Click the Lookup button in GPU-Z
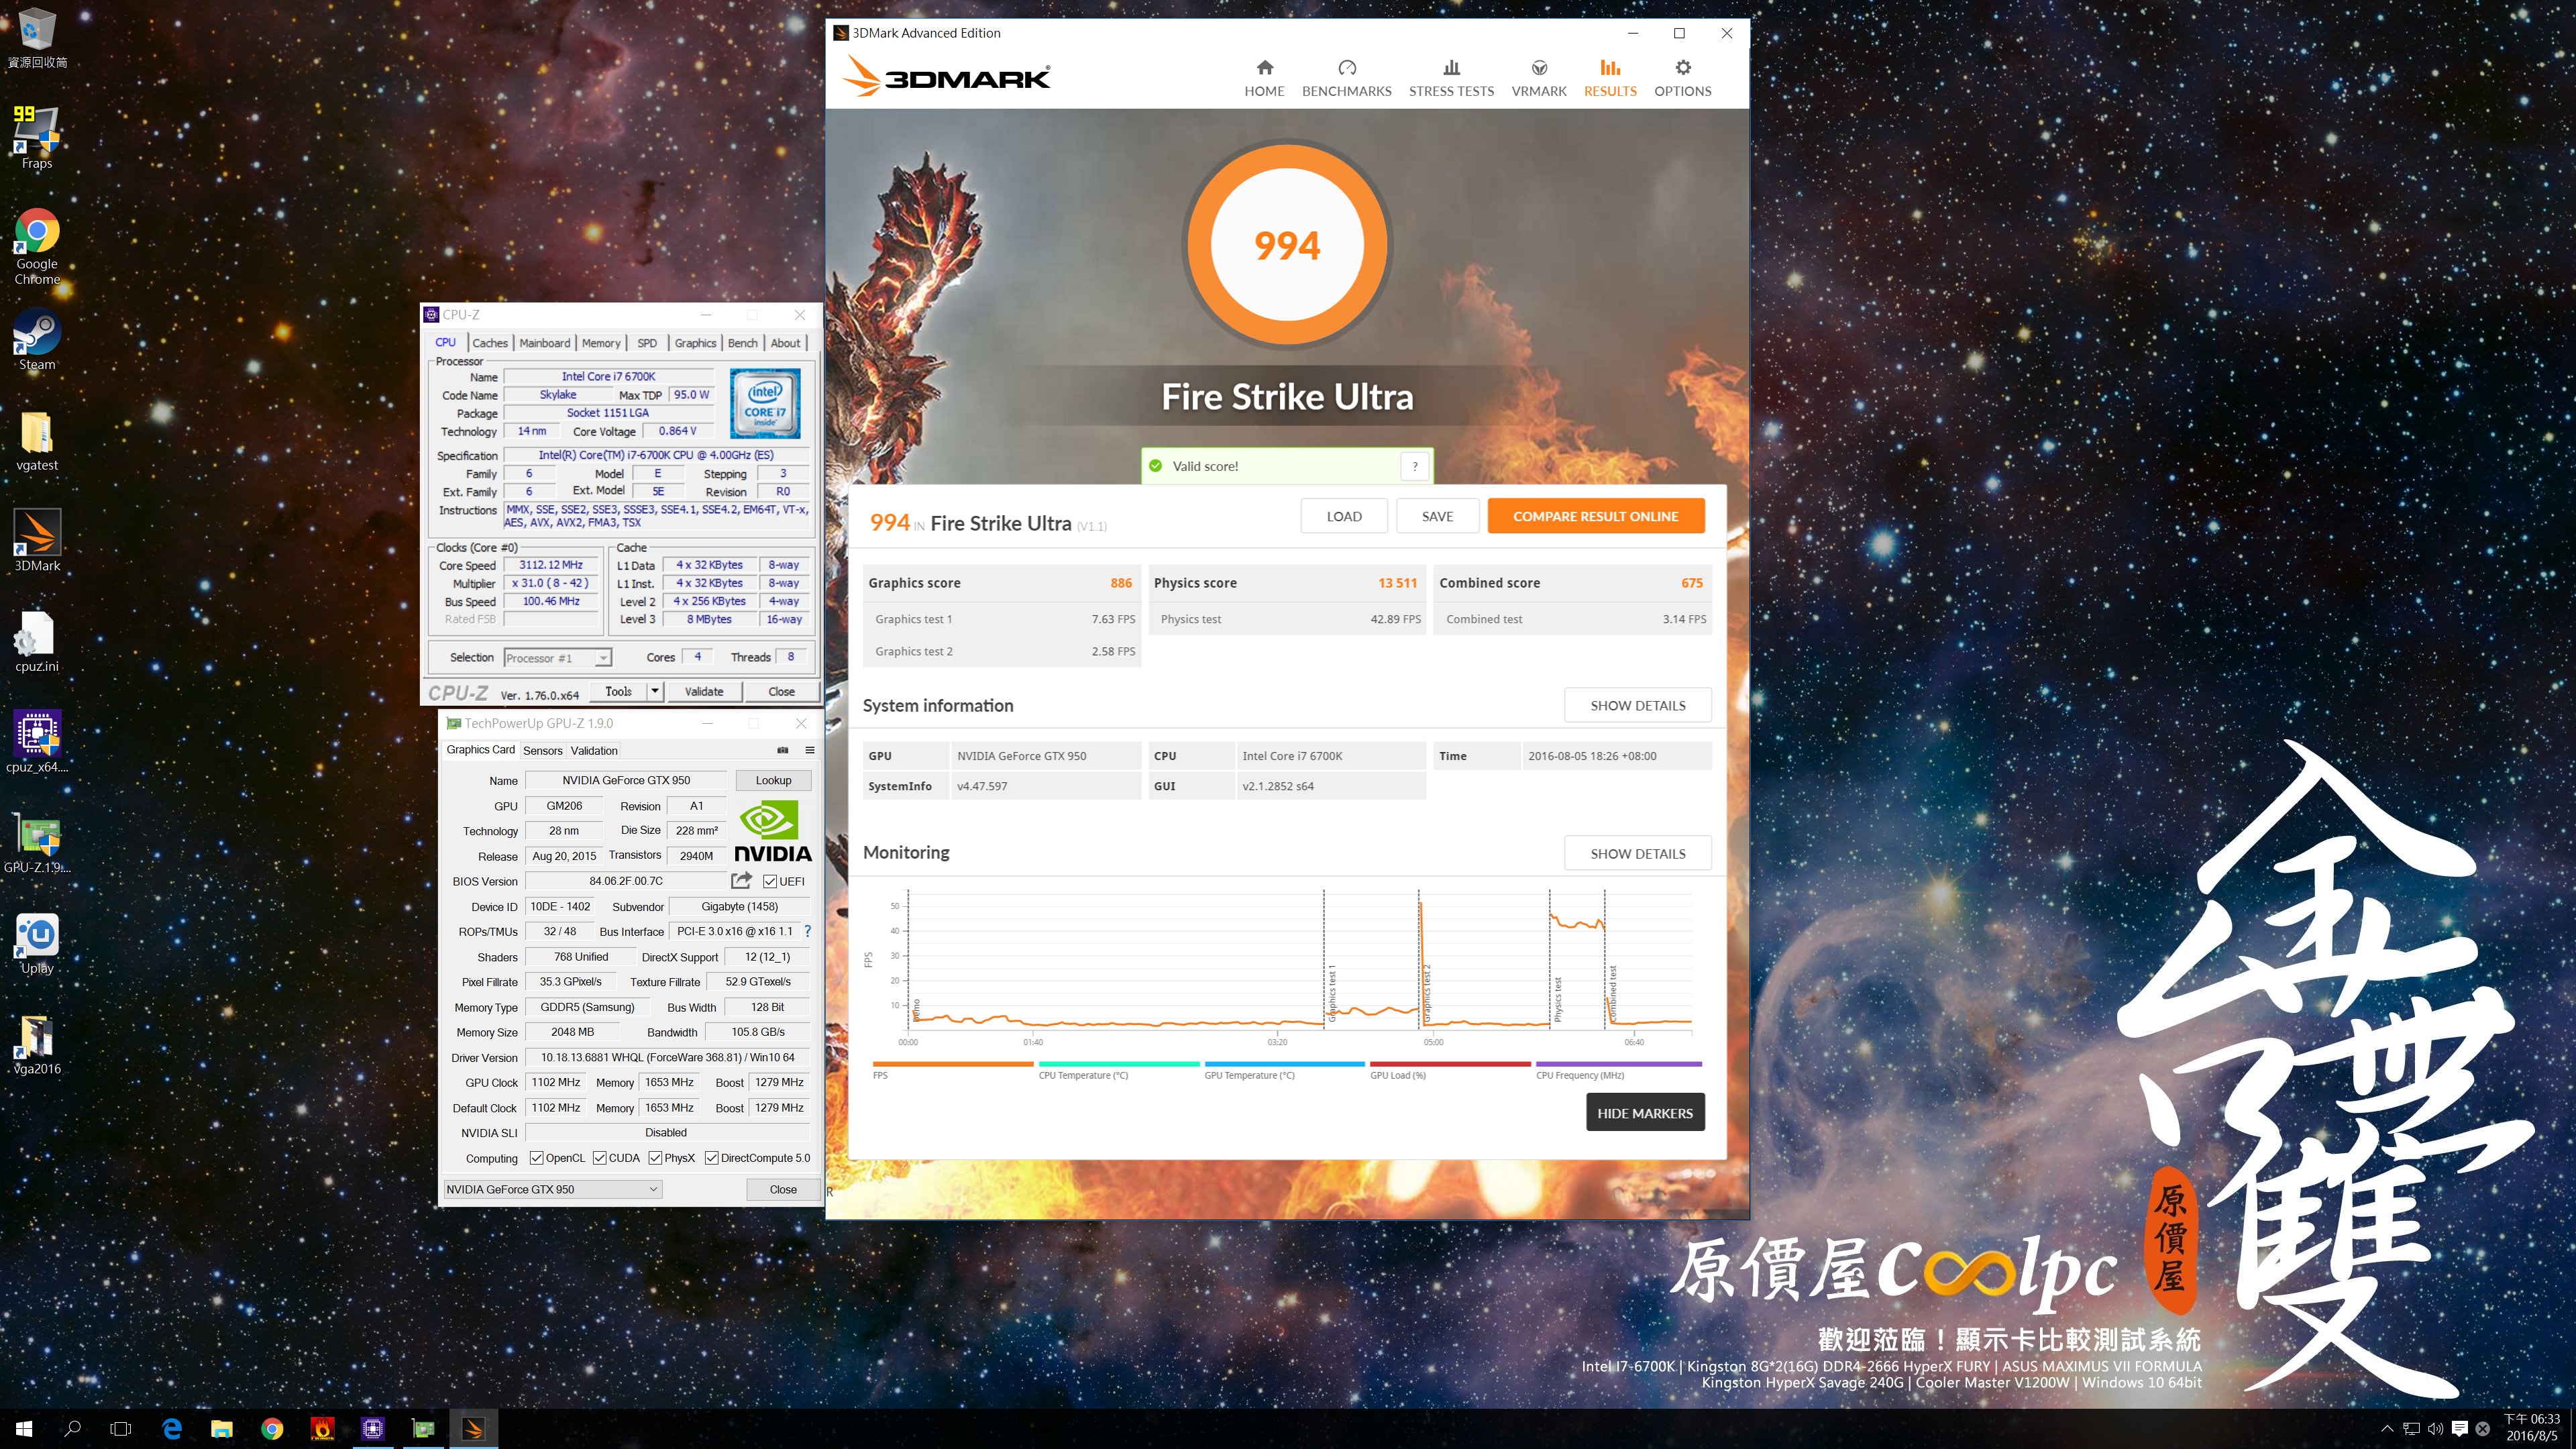Image resolution: width=2576 pixels, height=1449 pixels. click(x=773, y=780)
